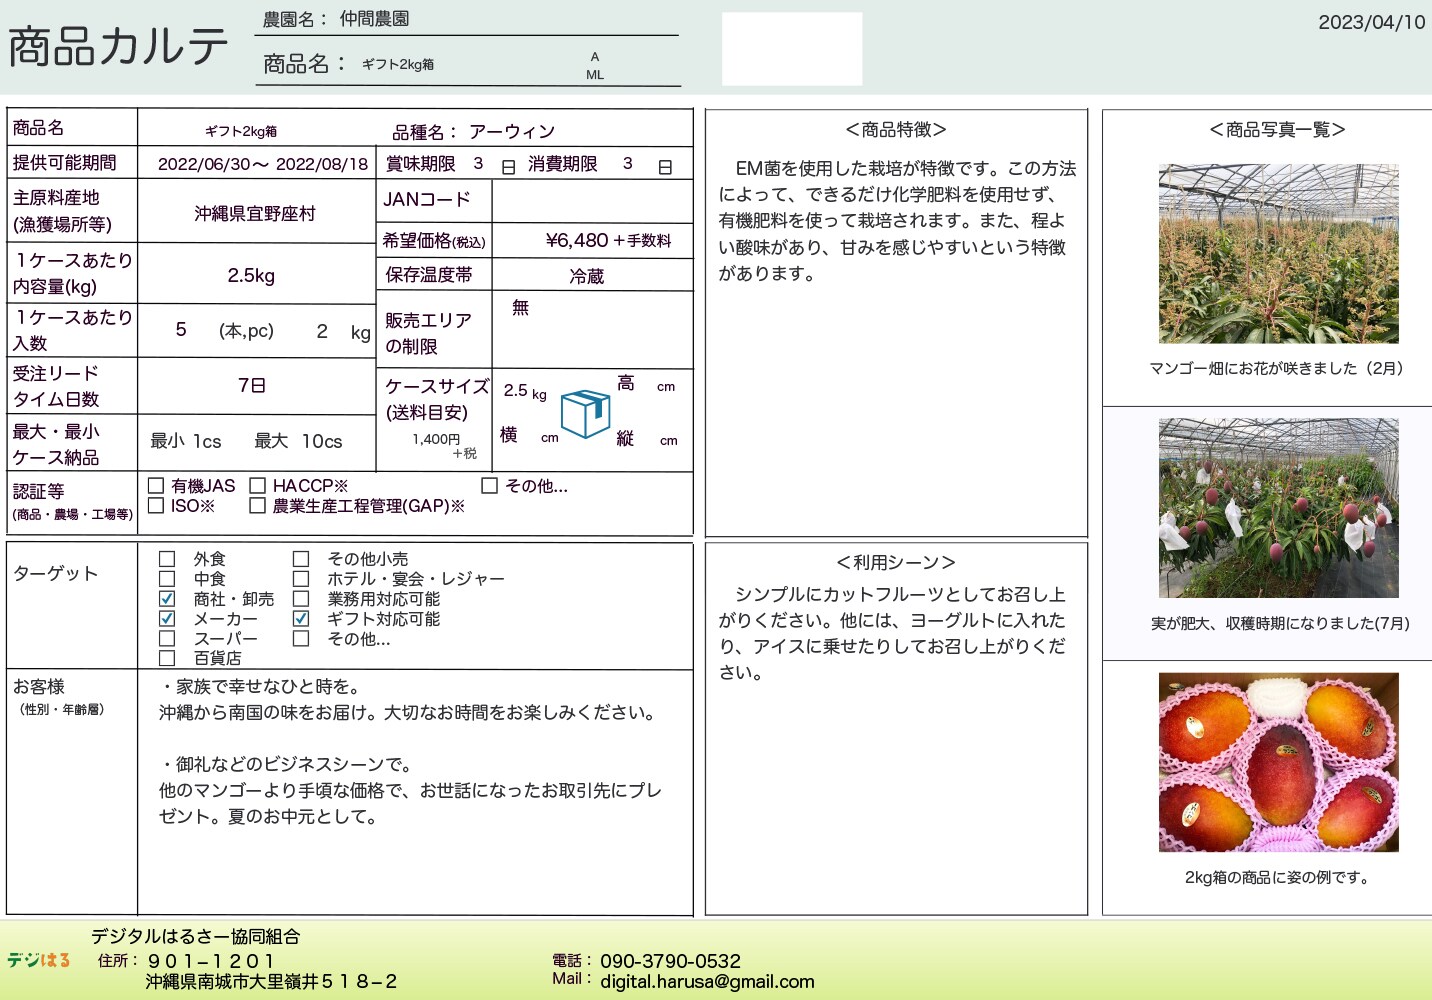Viewport: 1432px width, 1000px height.
Task: Select the ホテル・宴会・レジャー checkbox
Action: point(301,579)
